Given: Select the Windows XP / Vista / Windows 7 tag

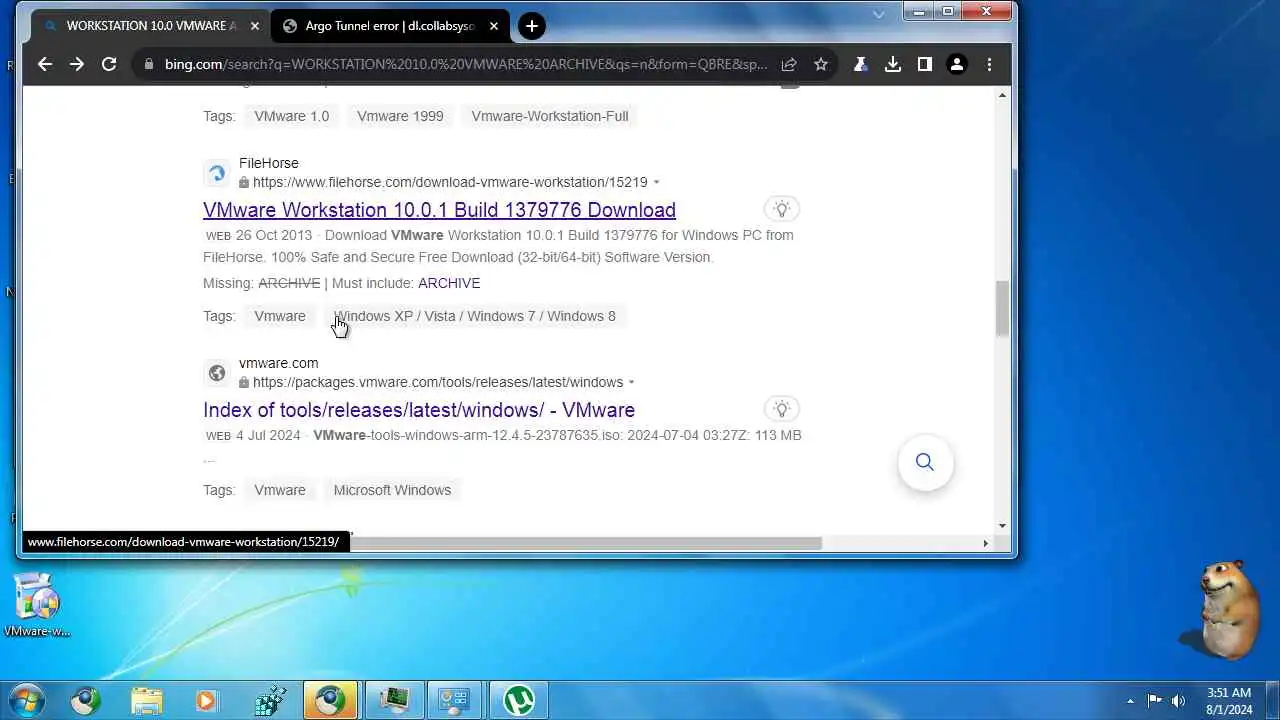Looking at the screenshot, I should [475, 316].
